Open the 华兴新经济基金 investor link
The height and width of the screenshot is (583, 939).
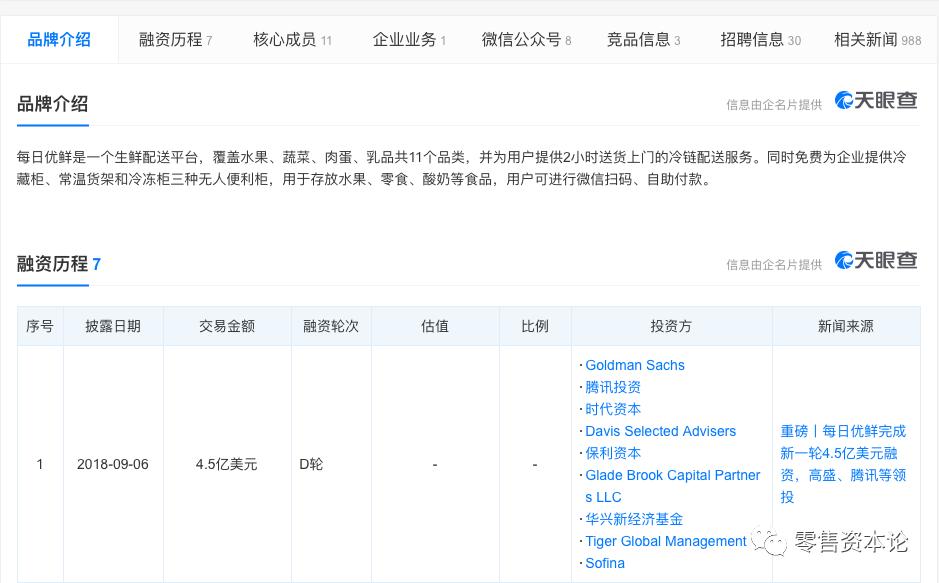point(633,519)
